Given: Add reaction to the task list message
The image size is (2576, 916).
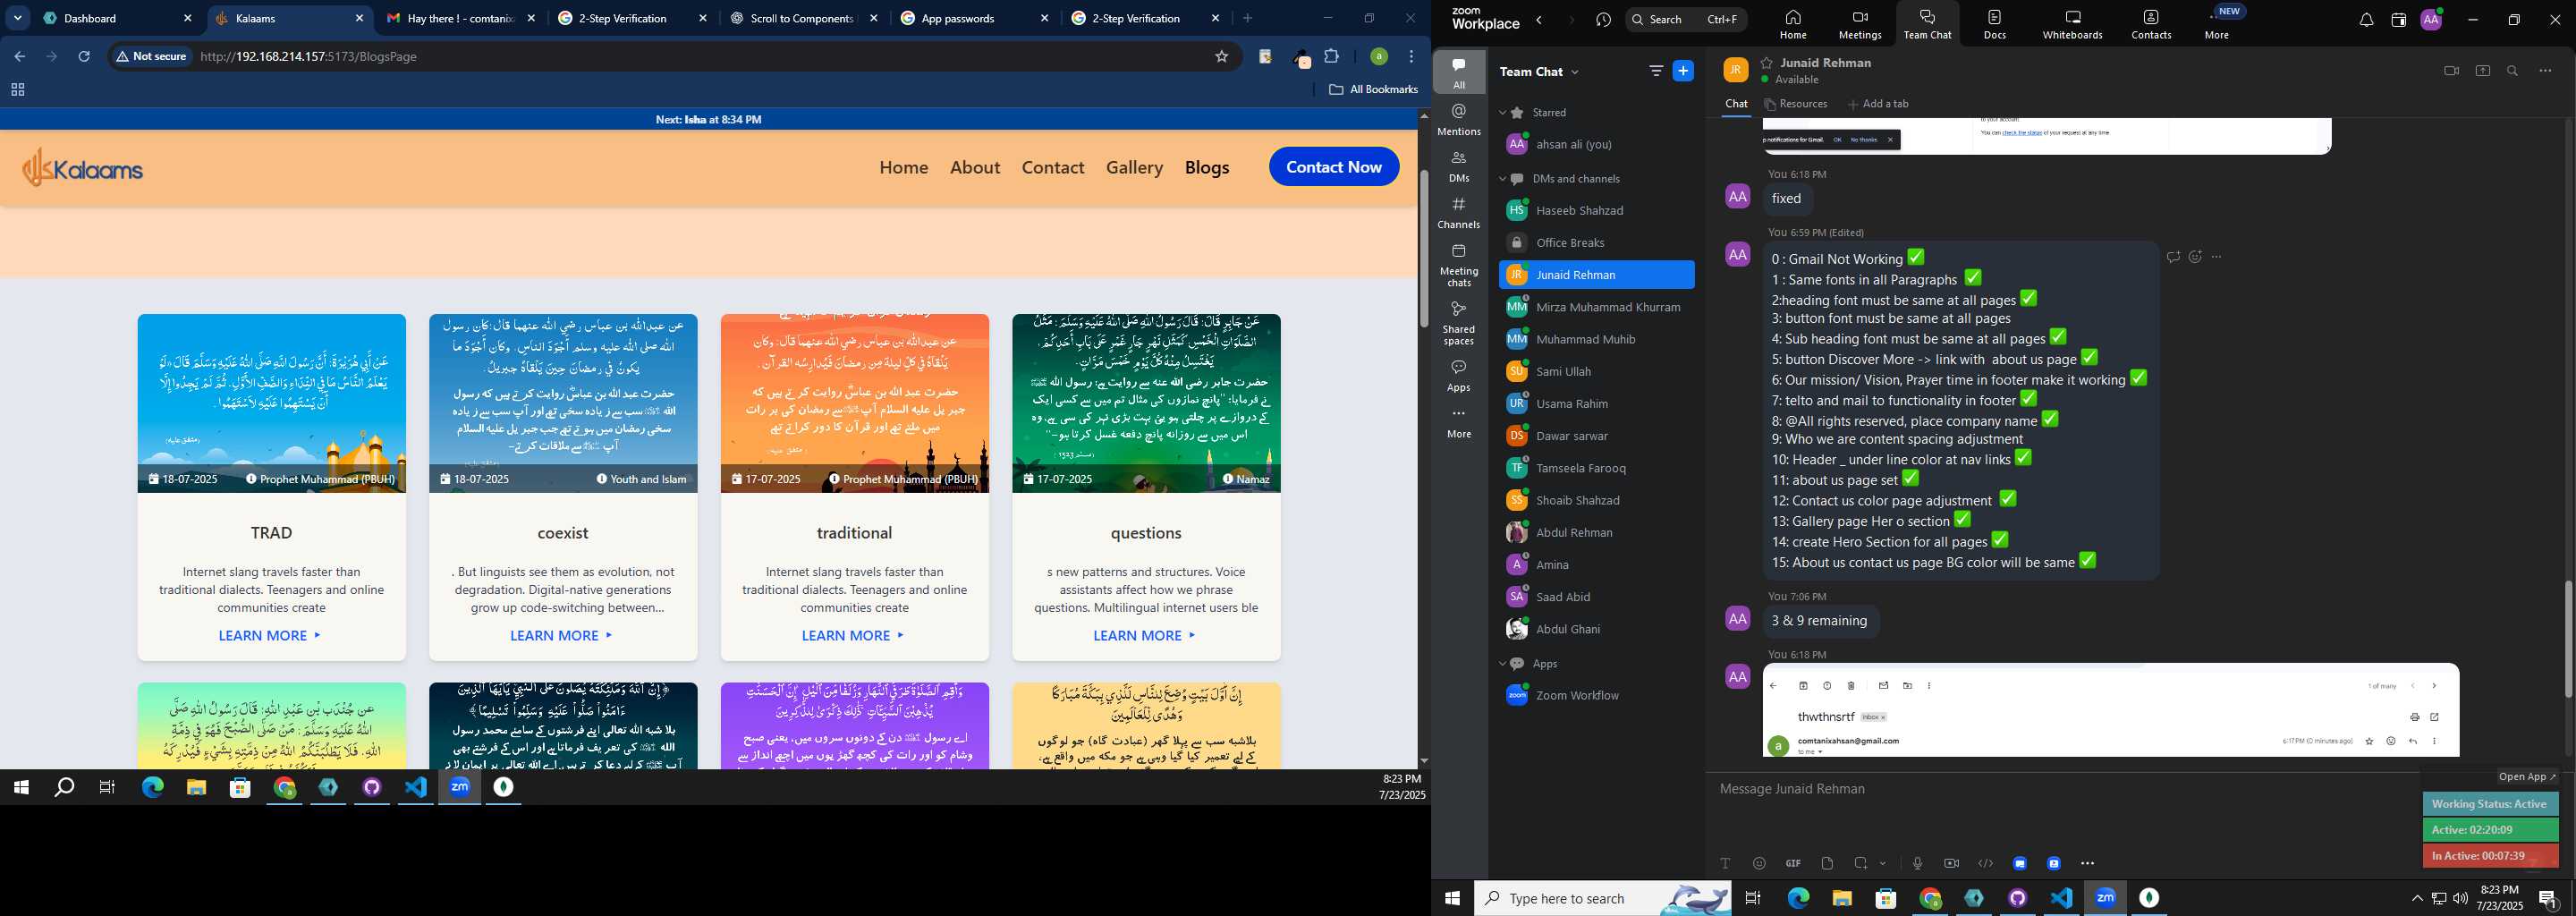Looking at the screenshot, I should pos(2195,257).
